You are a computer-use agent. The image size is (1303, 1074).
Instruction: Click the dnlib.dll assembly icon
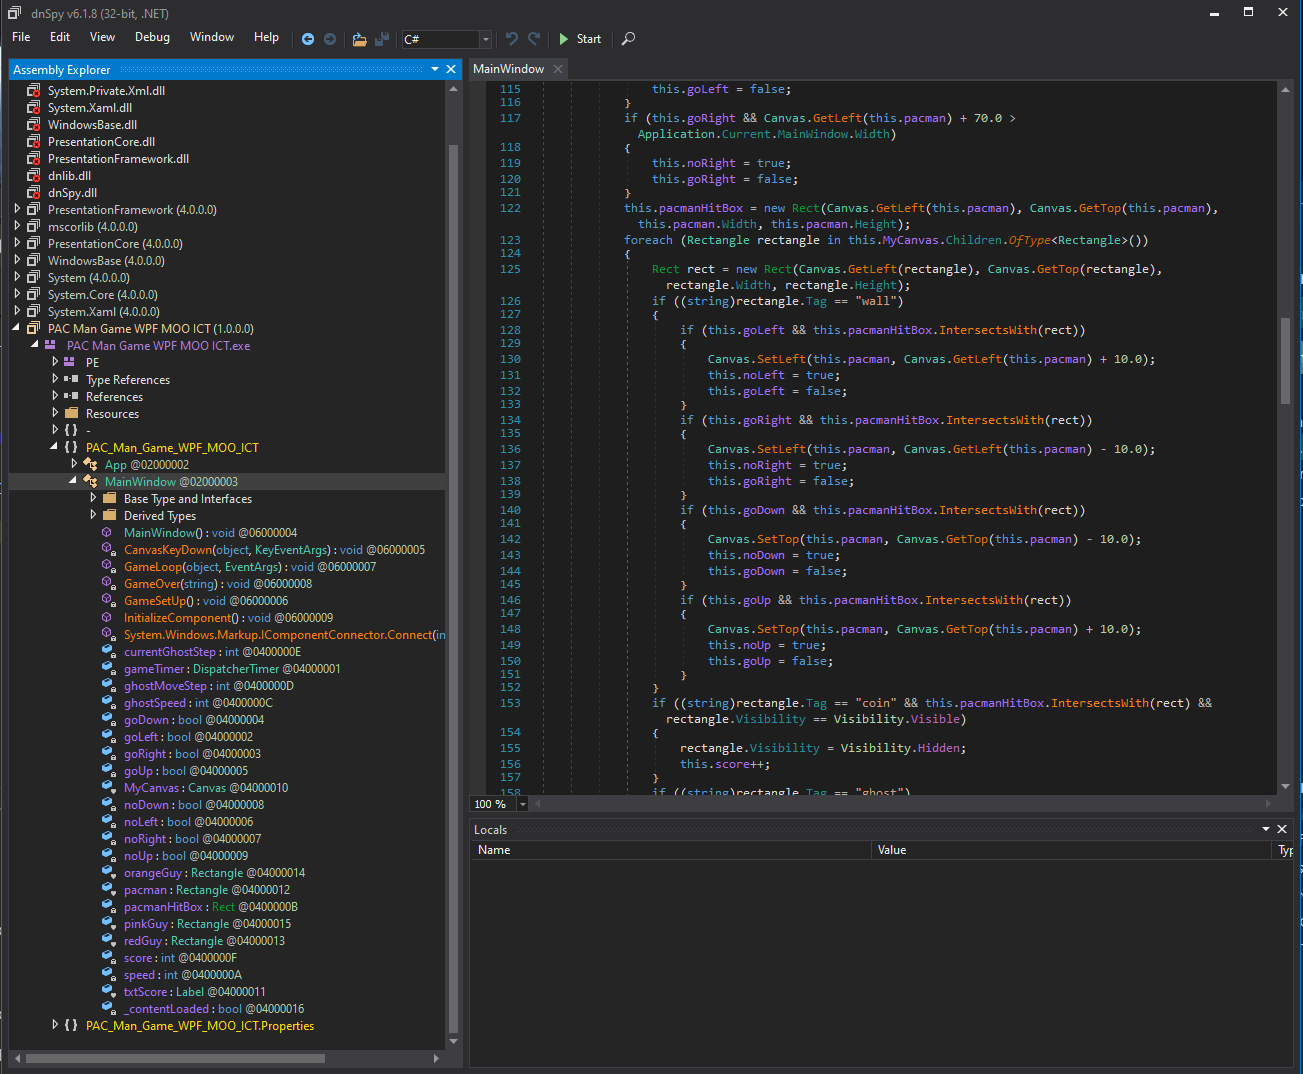[33, 176]
